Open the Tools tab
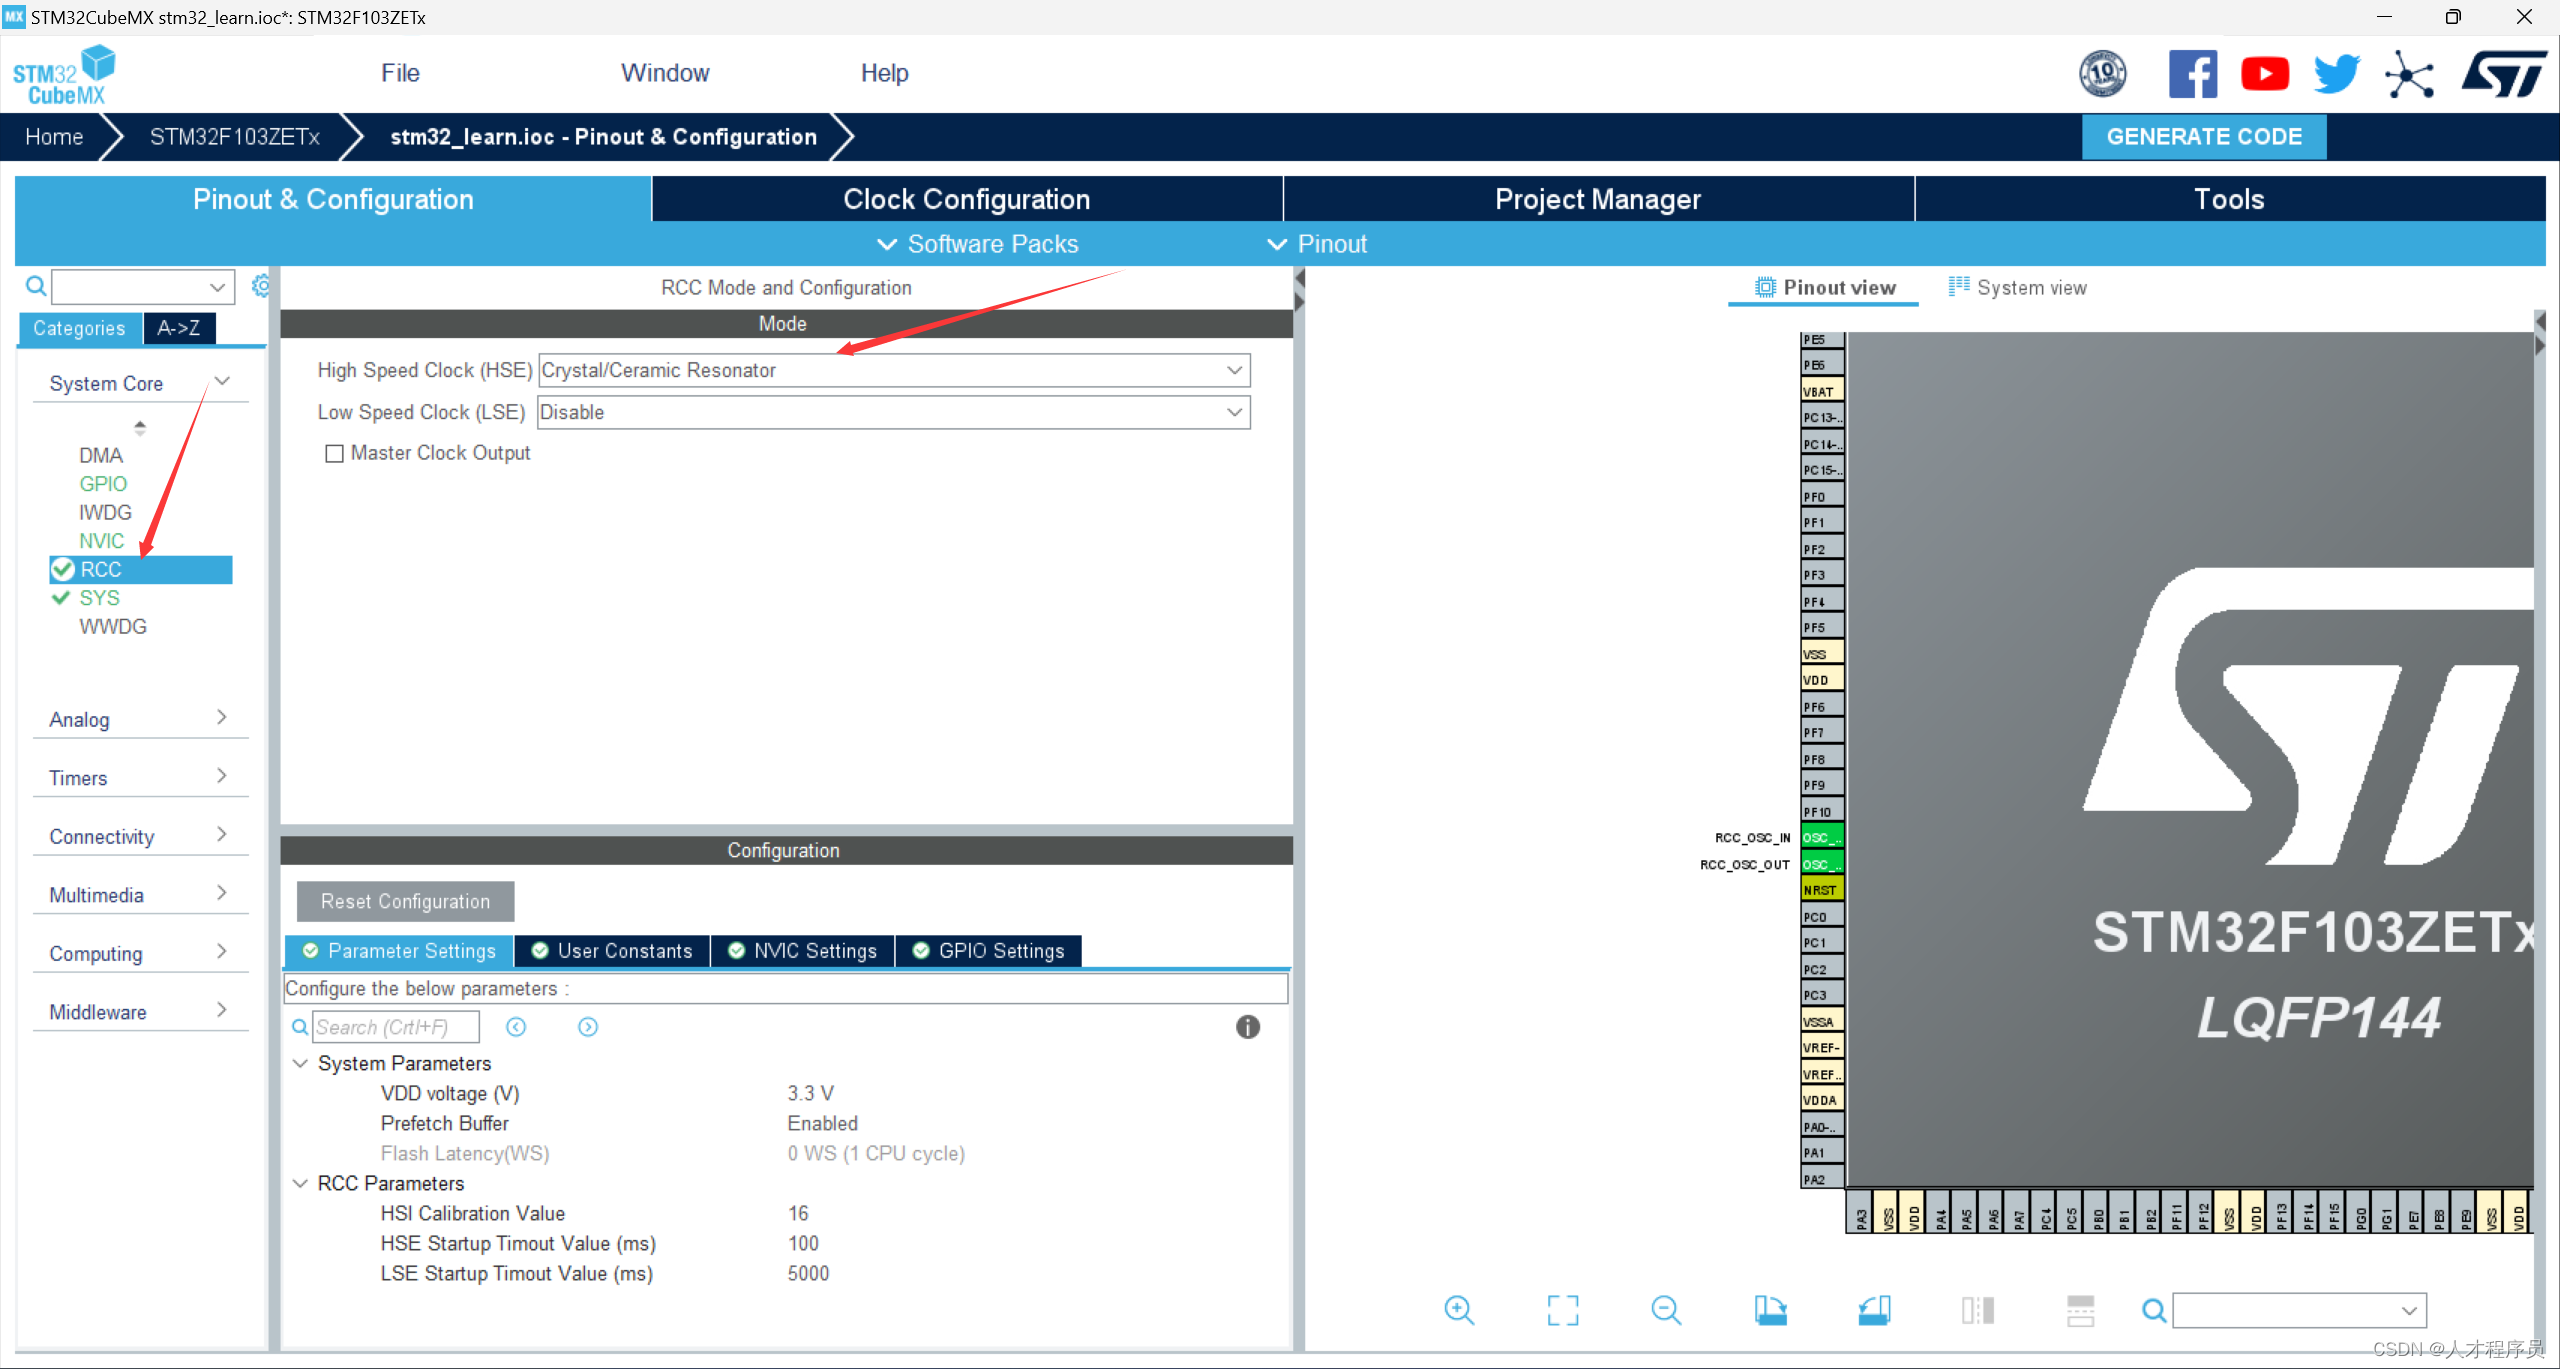The width and height of the screenshot is (2560, 1369). (2230, 199)
